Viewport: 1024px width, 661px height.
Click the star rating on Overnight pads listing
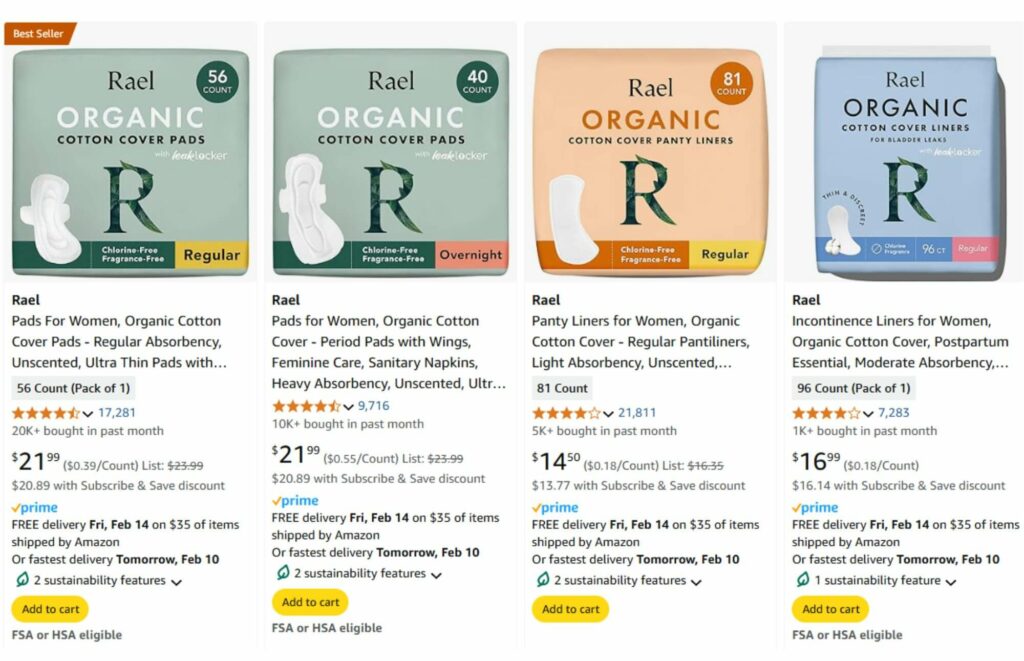click(x=306, y=406)
